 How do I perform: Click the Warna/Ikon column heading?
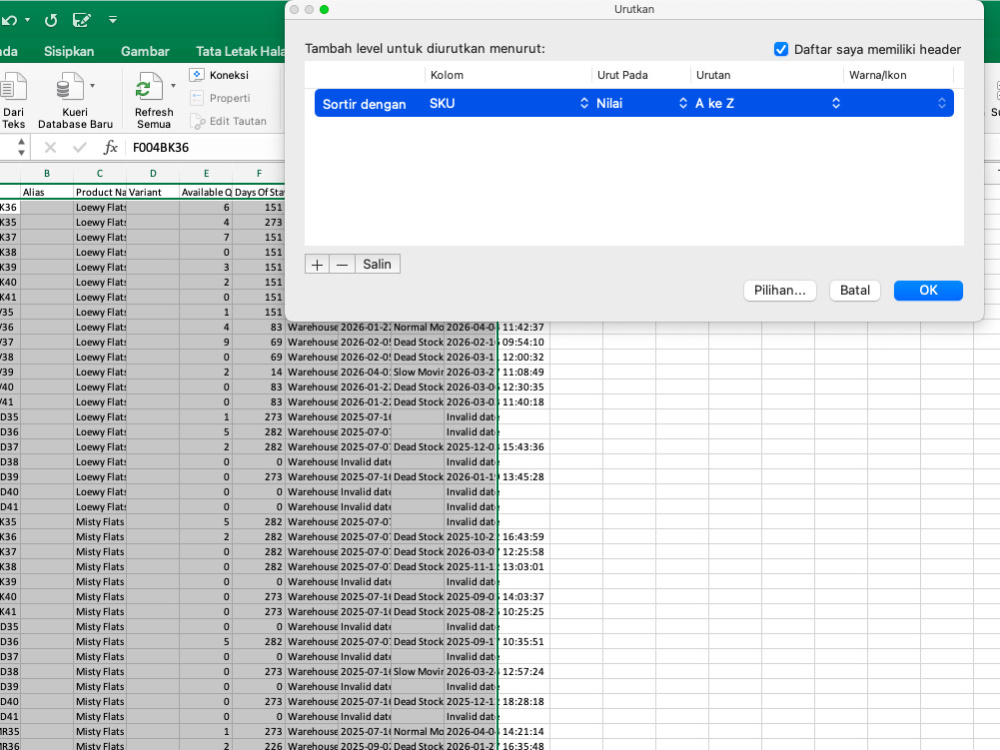[x=878, y=75]
